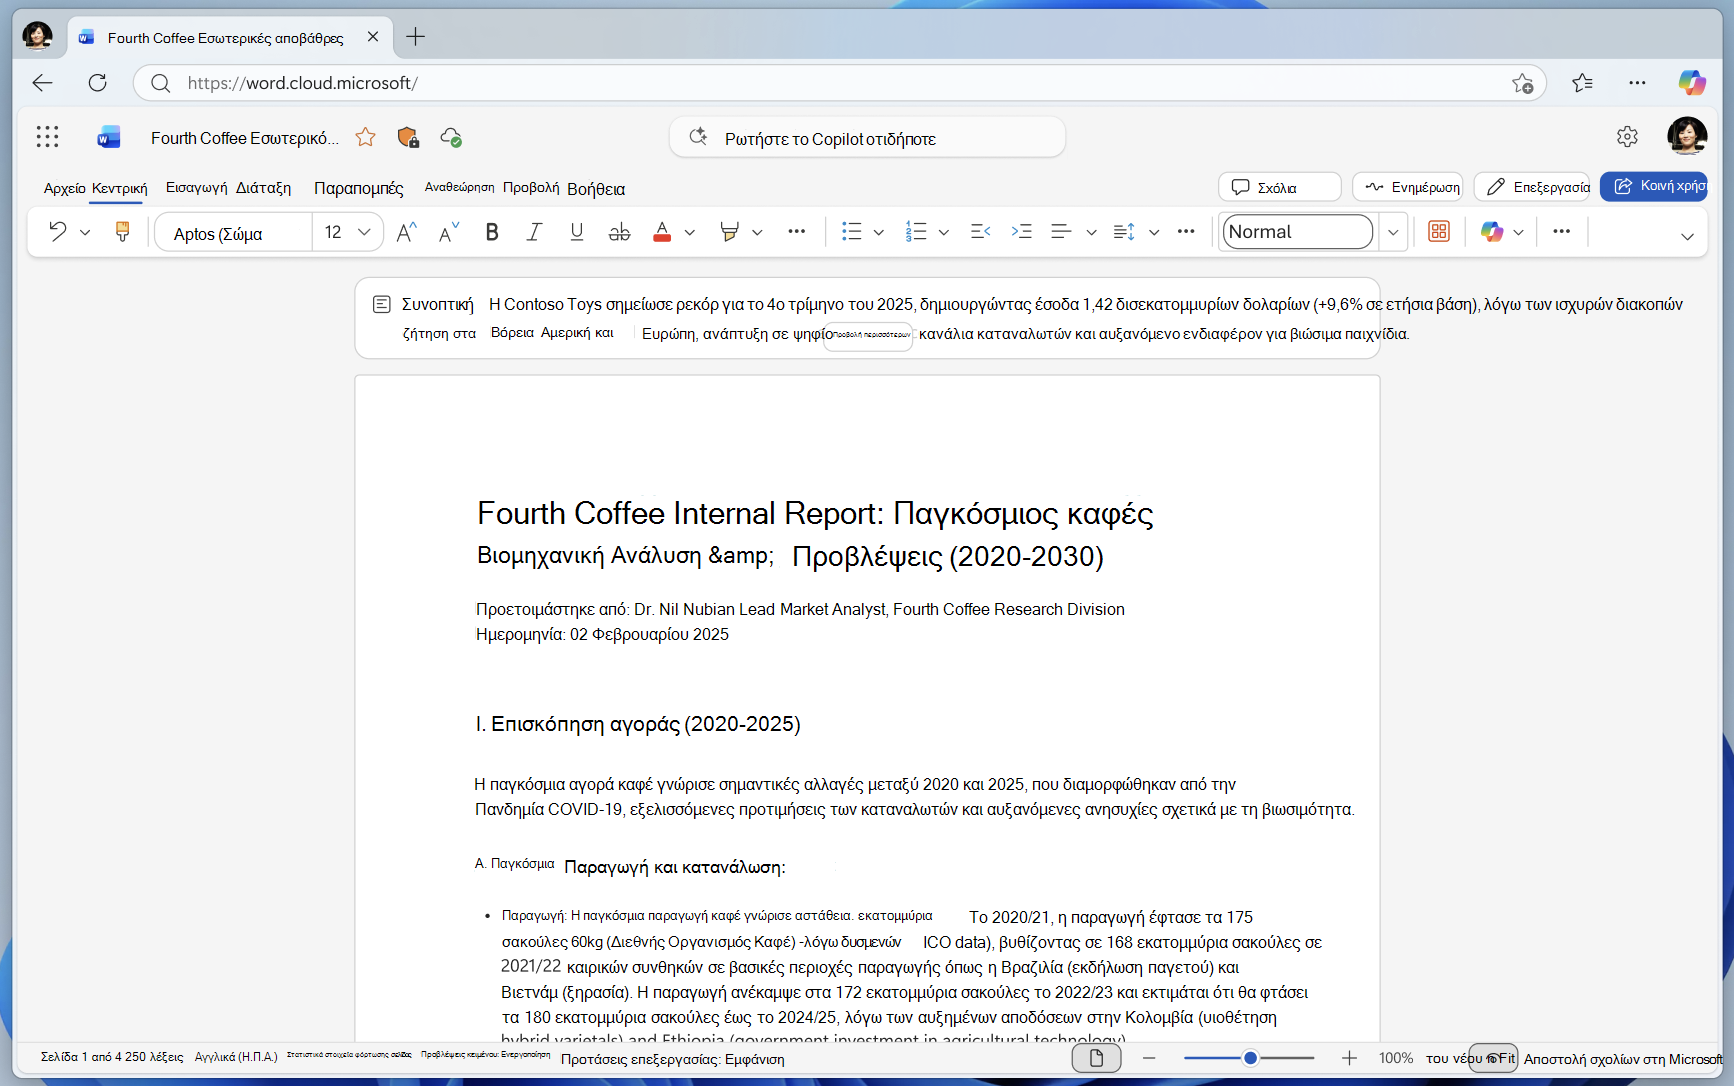Viewport: 1734px width, 1086px height.
Task: Show more paragraph options
Action: click(1187, 232)
